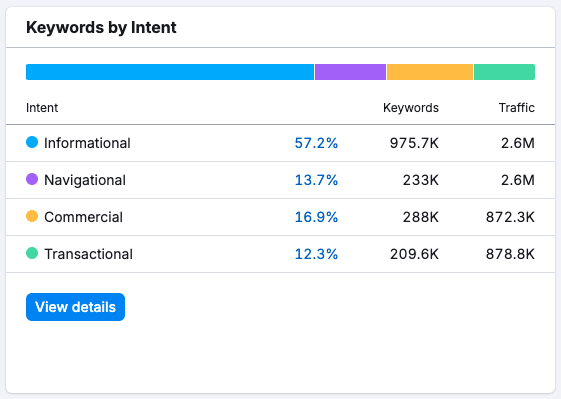Click the green Transactional bar segment

(x=504, y=72)
